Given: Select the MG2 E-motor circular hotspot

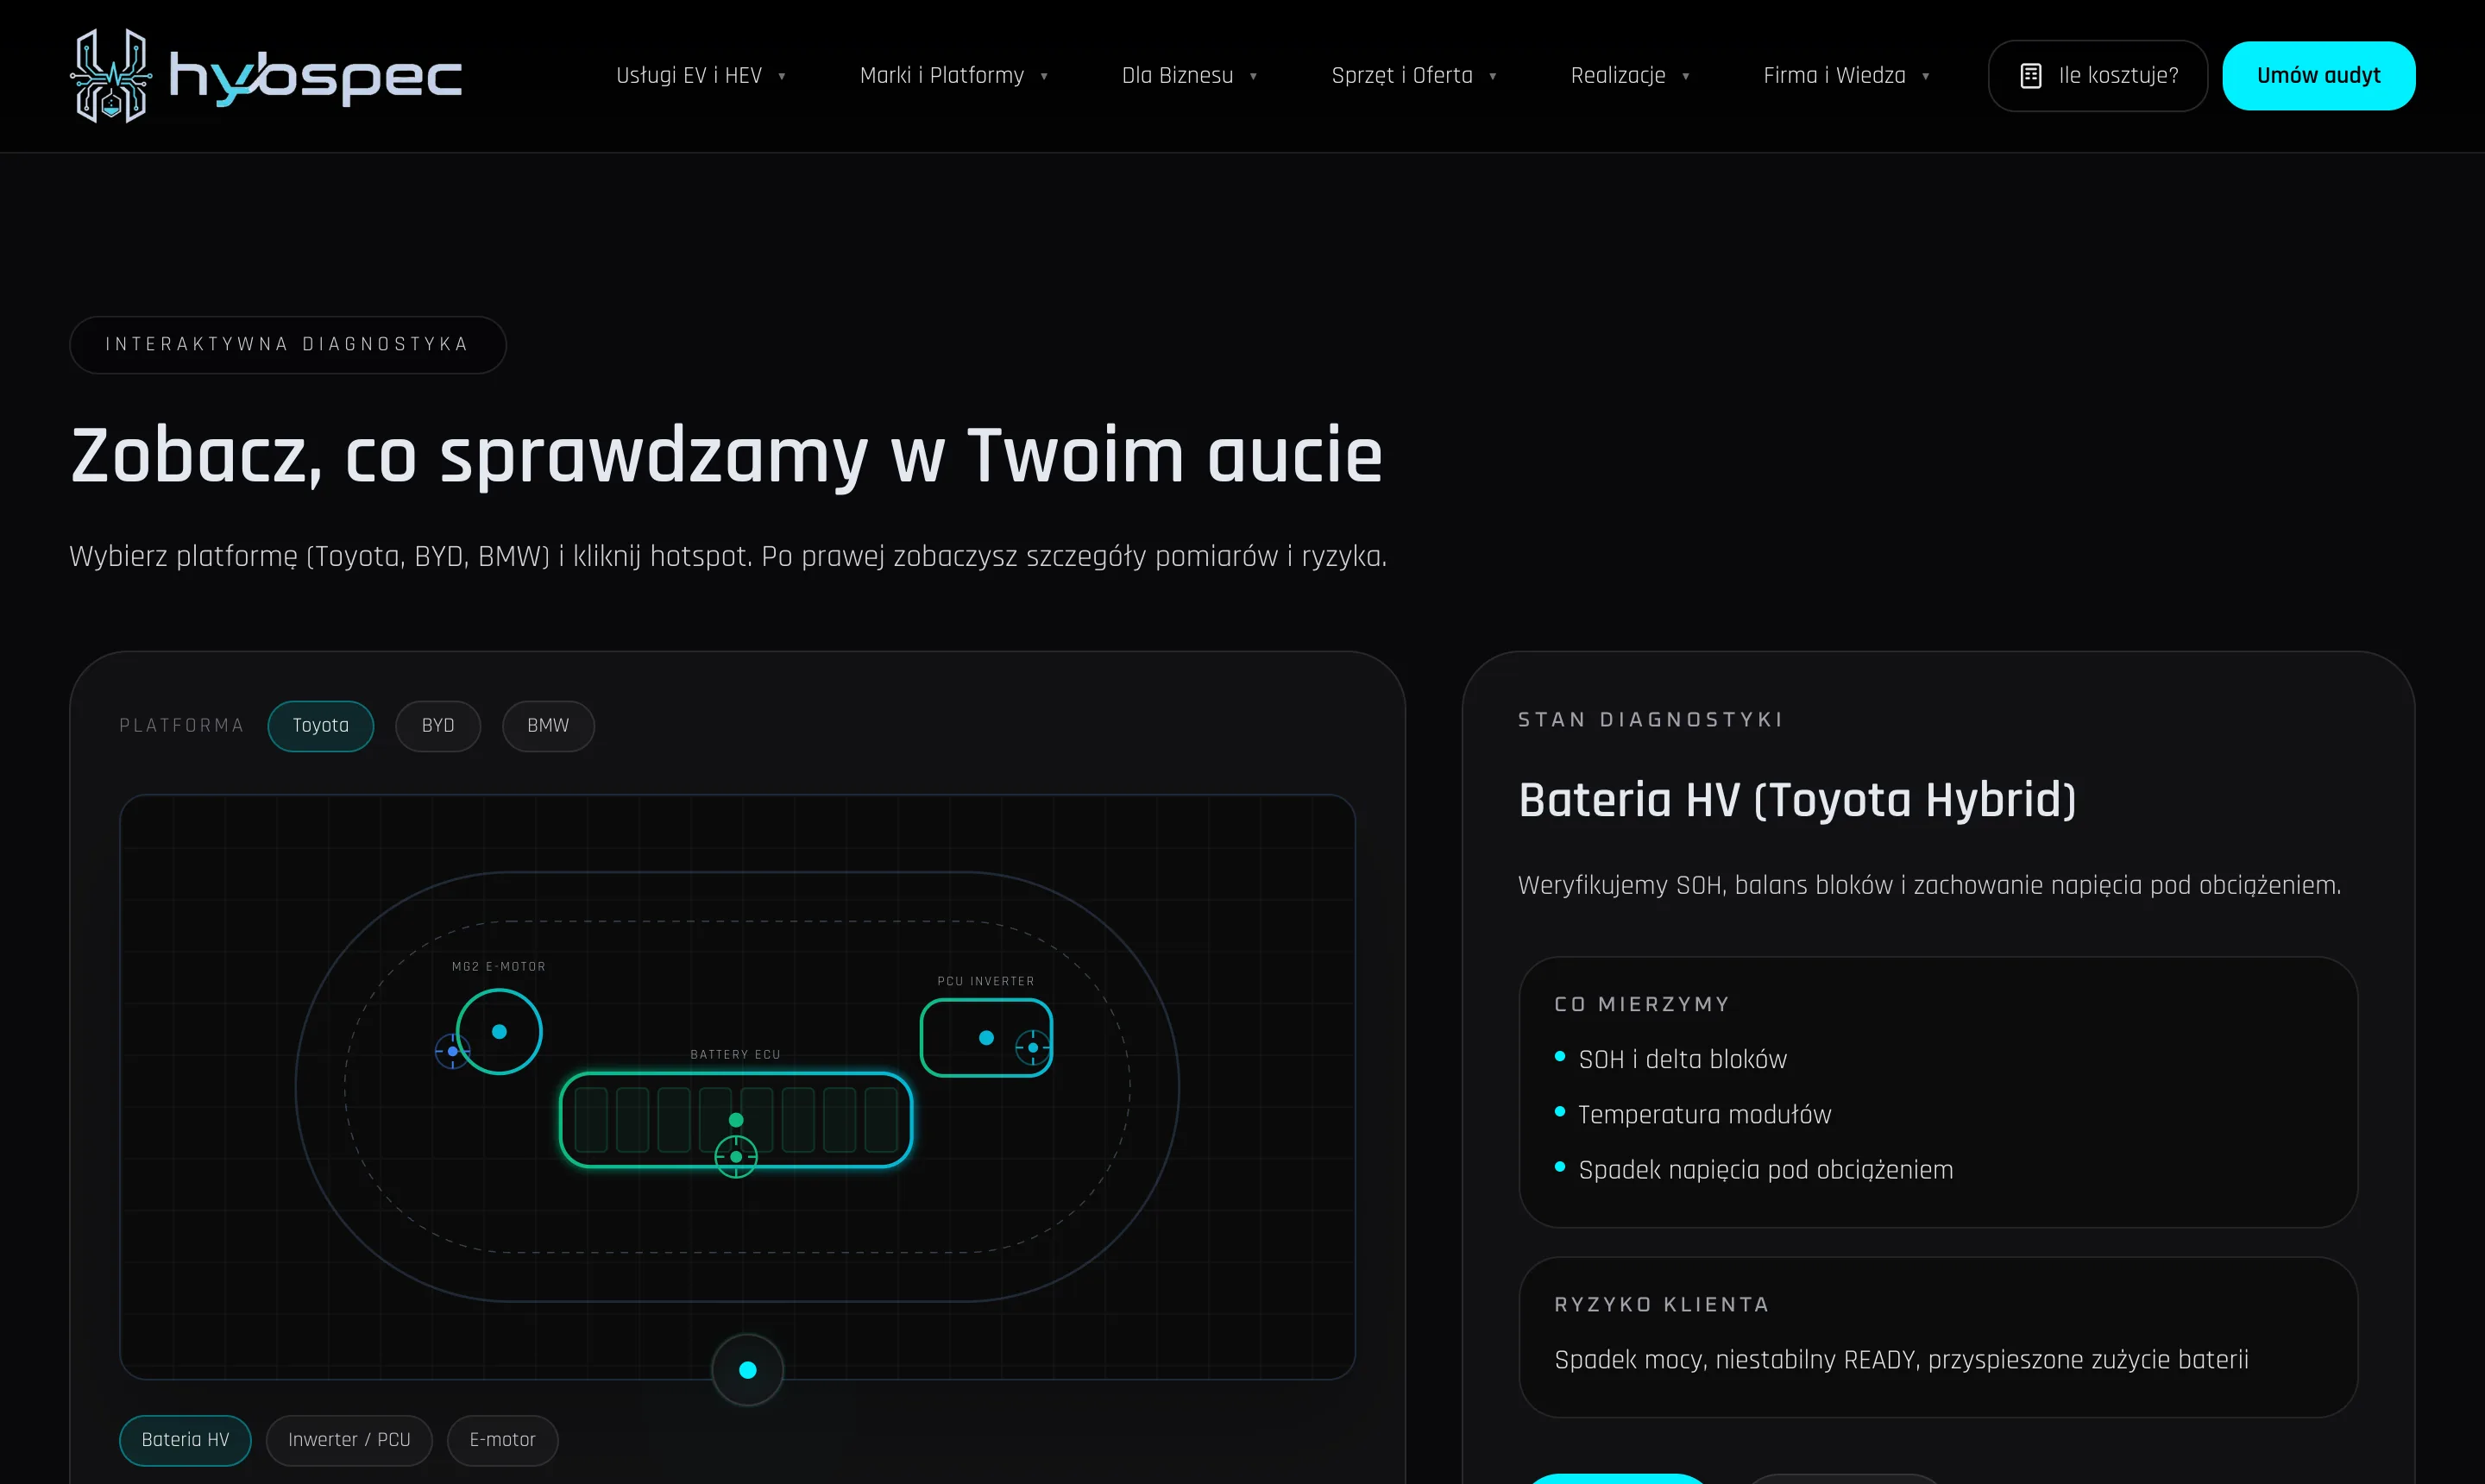Looking at the screenshot, I should click(x=499, y=1031).
